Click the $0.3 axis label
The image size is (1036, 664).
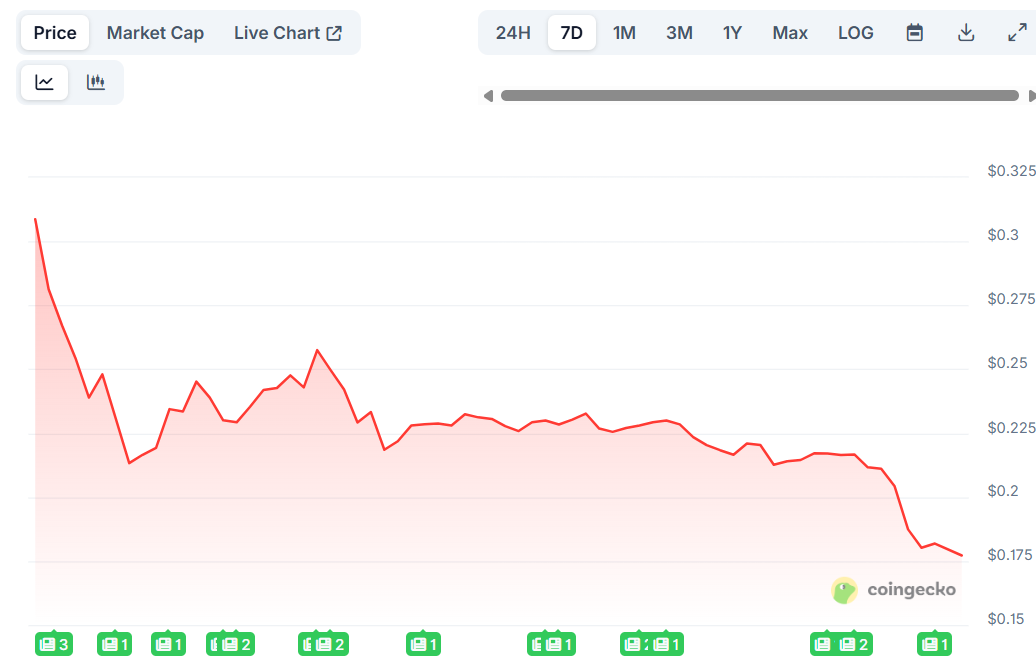point(1003,235)
